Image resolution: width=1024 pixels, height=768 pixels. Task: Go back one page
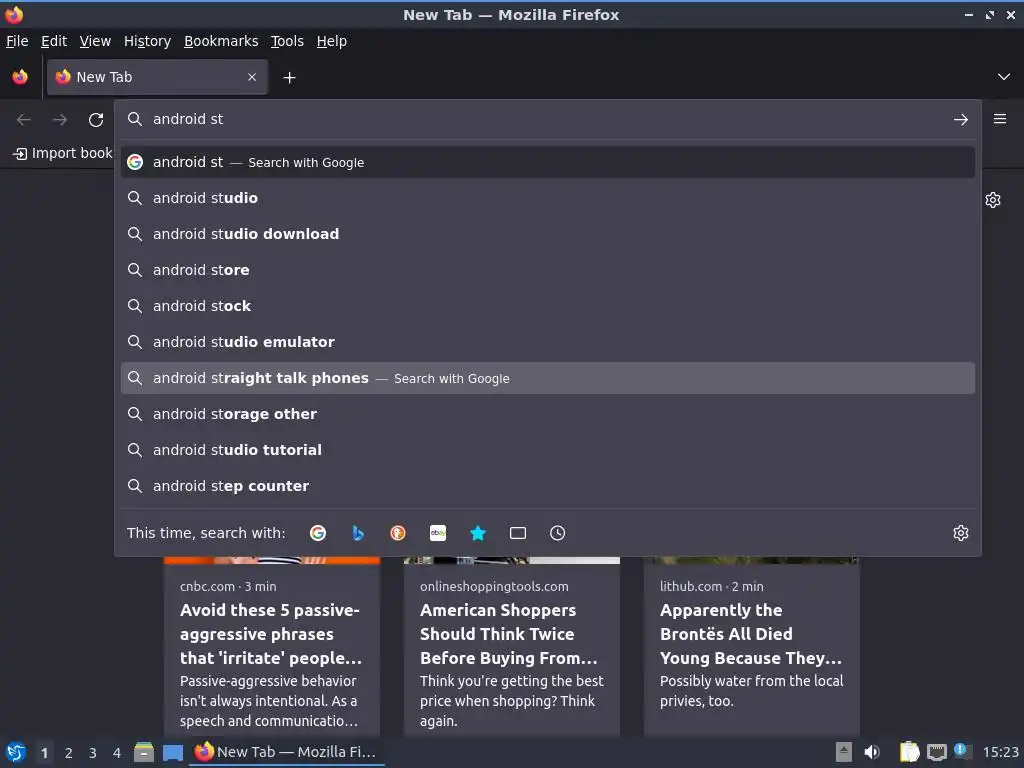point(24,120)
